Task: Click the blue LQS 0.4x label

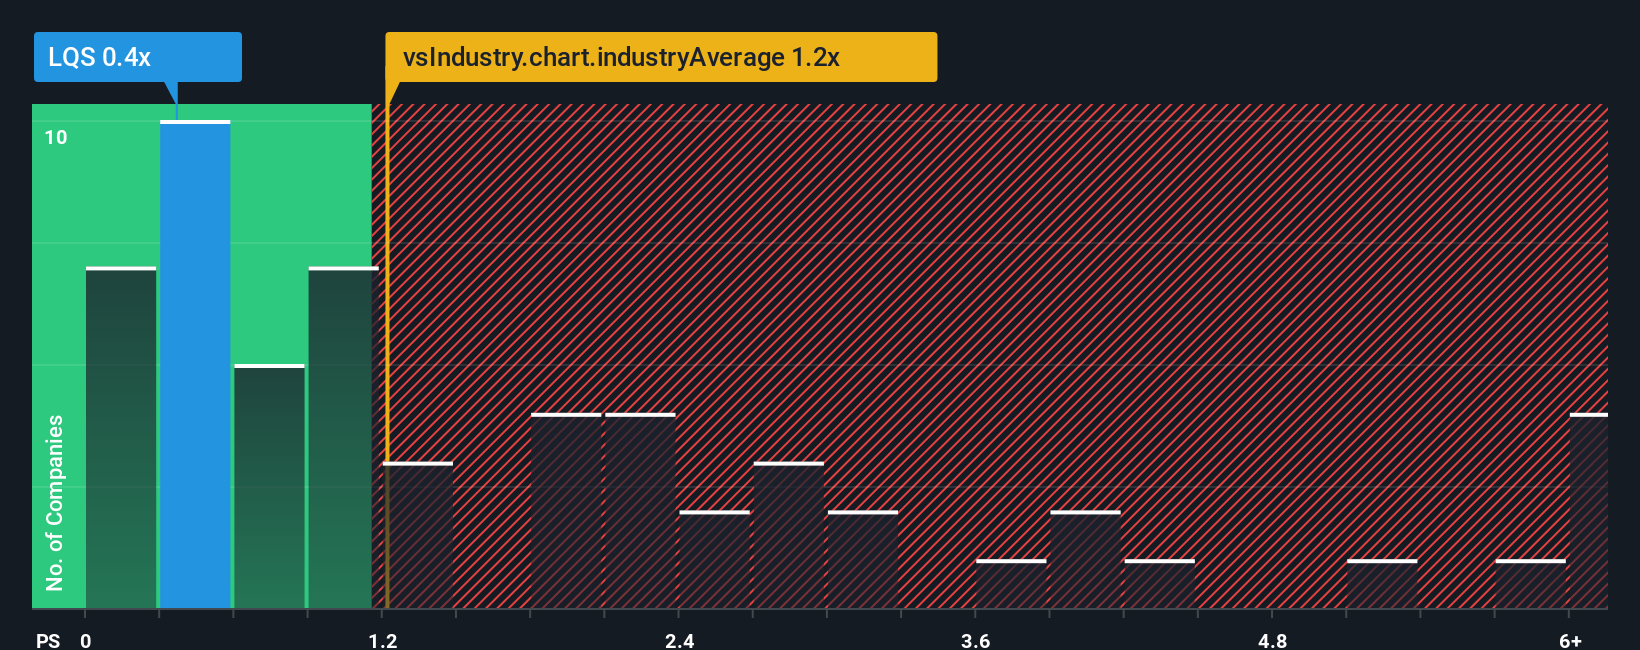Action: coord(138,57)
